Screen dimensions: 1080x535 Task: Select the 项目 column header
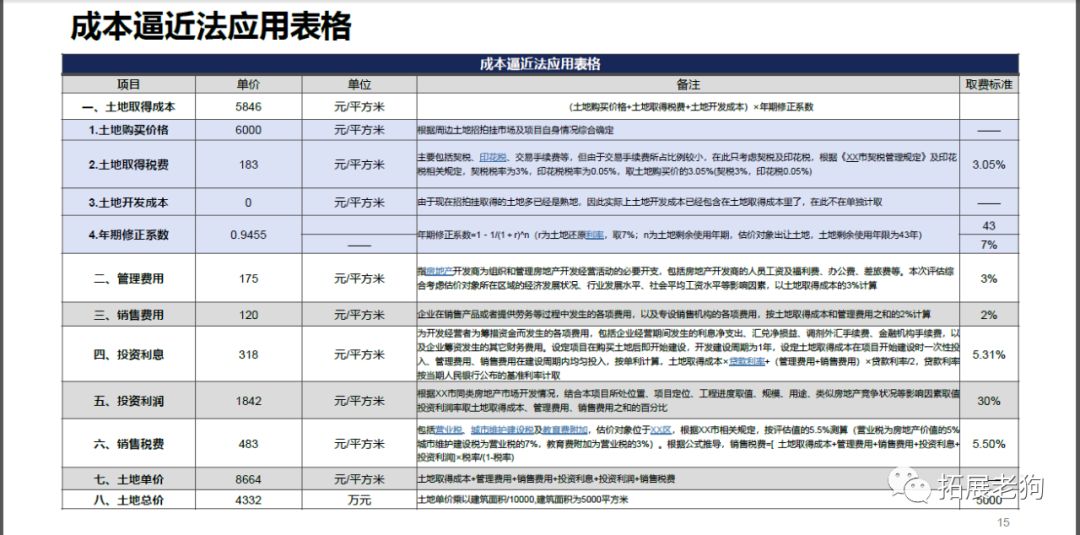[x=129, y=85]
